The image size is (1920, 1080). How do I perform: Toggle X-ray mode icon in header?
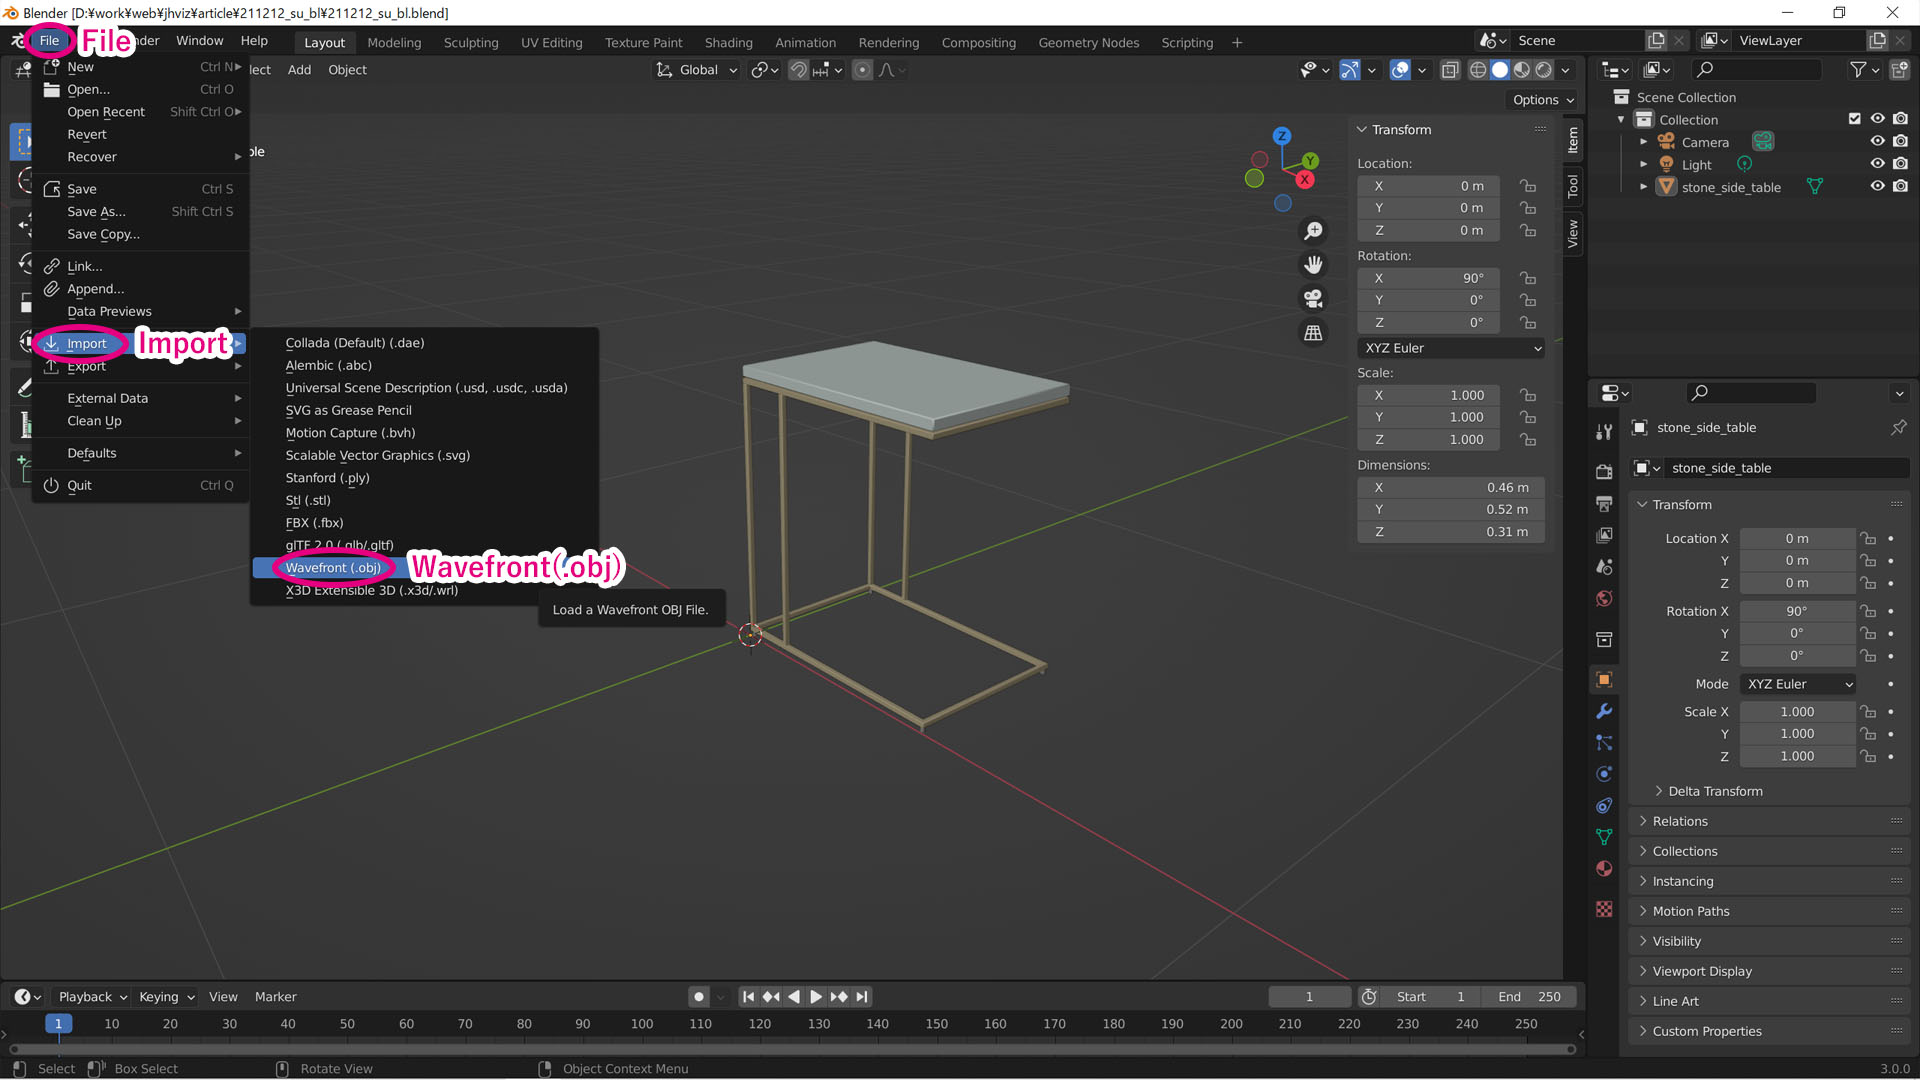(1450, 70)
